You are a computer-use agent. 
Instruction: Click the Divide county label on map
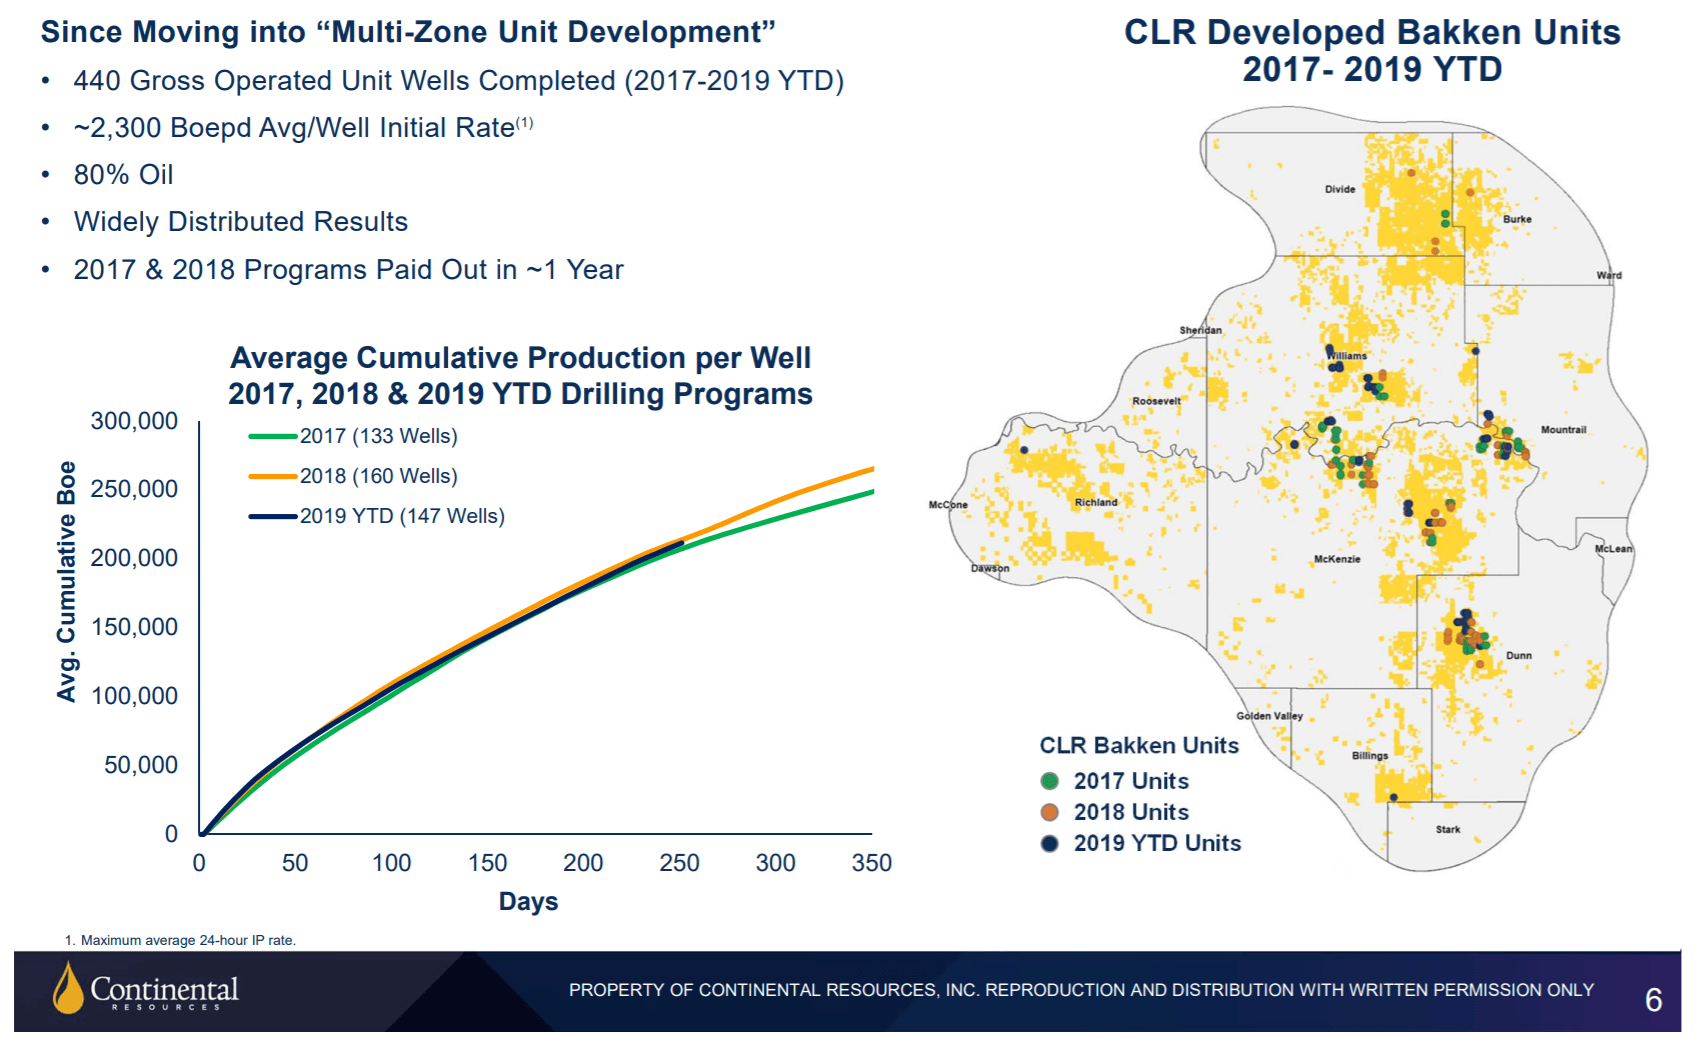coord(1340,189)
